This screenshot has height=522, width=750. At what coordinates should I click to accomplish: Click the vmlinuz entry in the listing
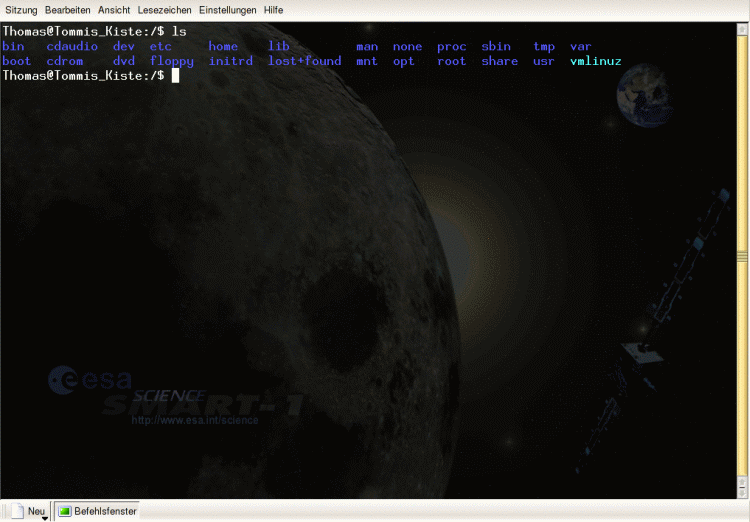[595, 61]
